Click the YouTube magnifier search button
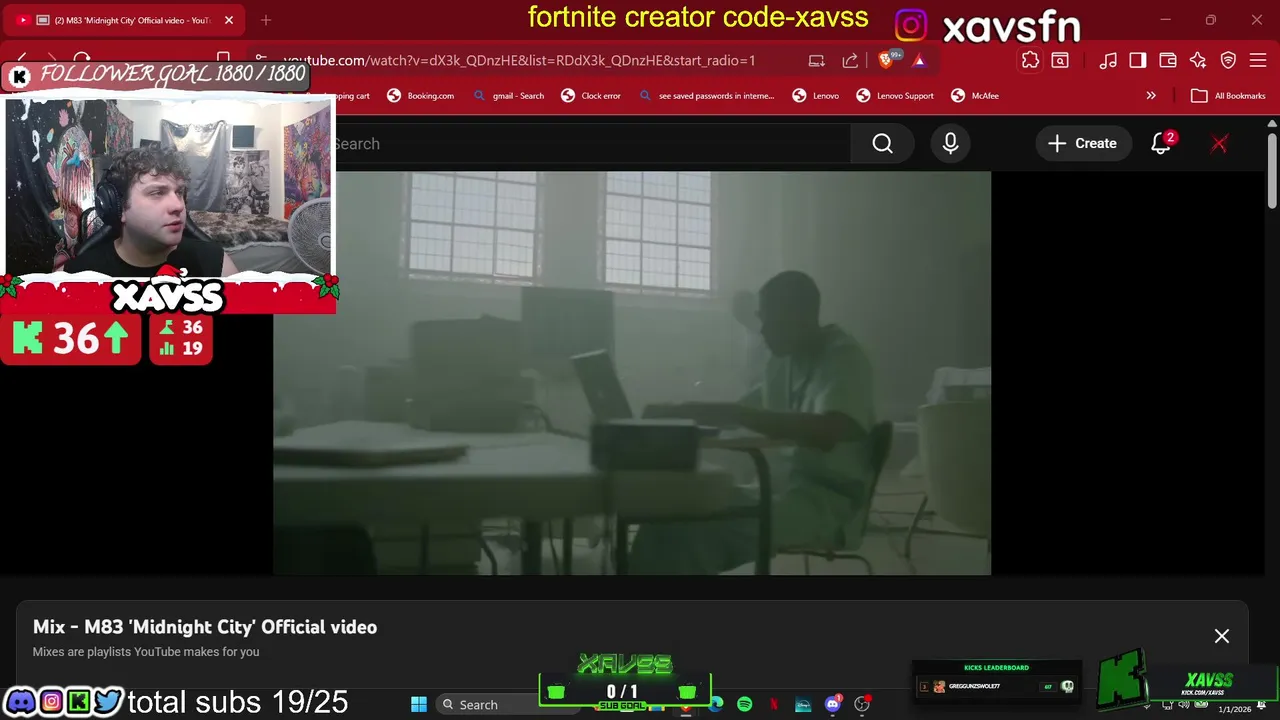This screenshot has width=1280, height=720. pyautogui.click(x=882, y=144)
